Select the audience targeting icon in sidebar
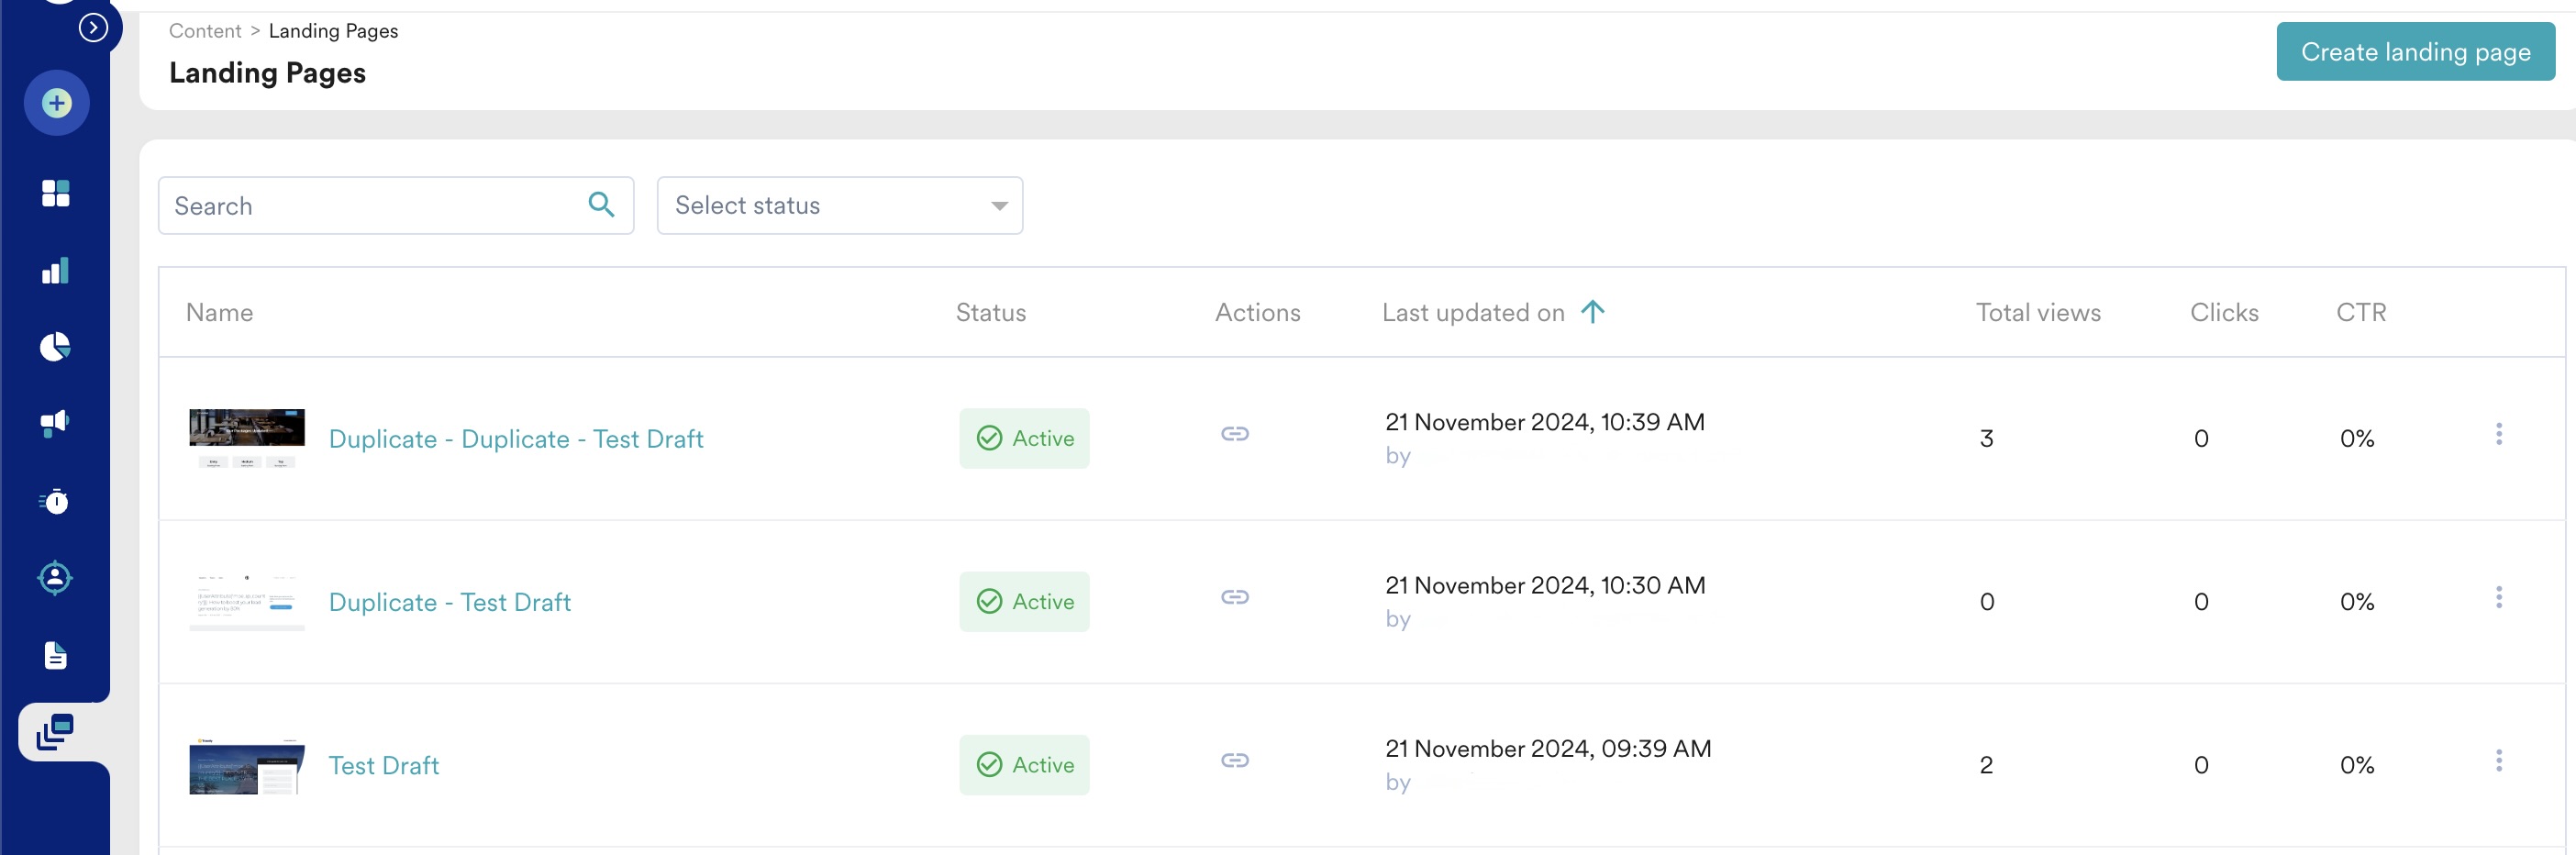Image resolution: width=2576 pixels, height=855 pixels. (x=55, y=578)
